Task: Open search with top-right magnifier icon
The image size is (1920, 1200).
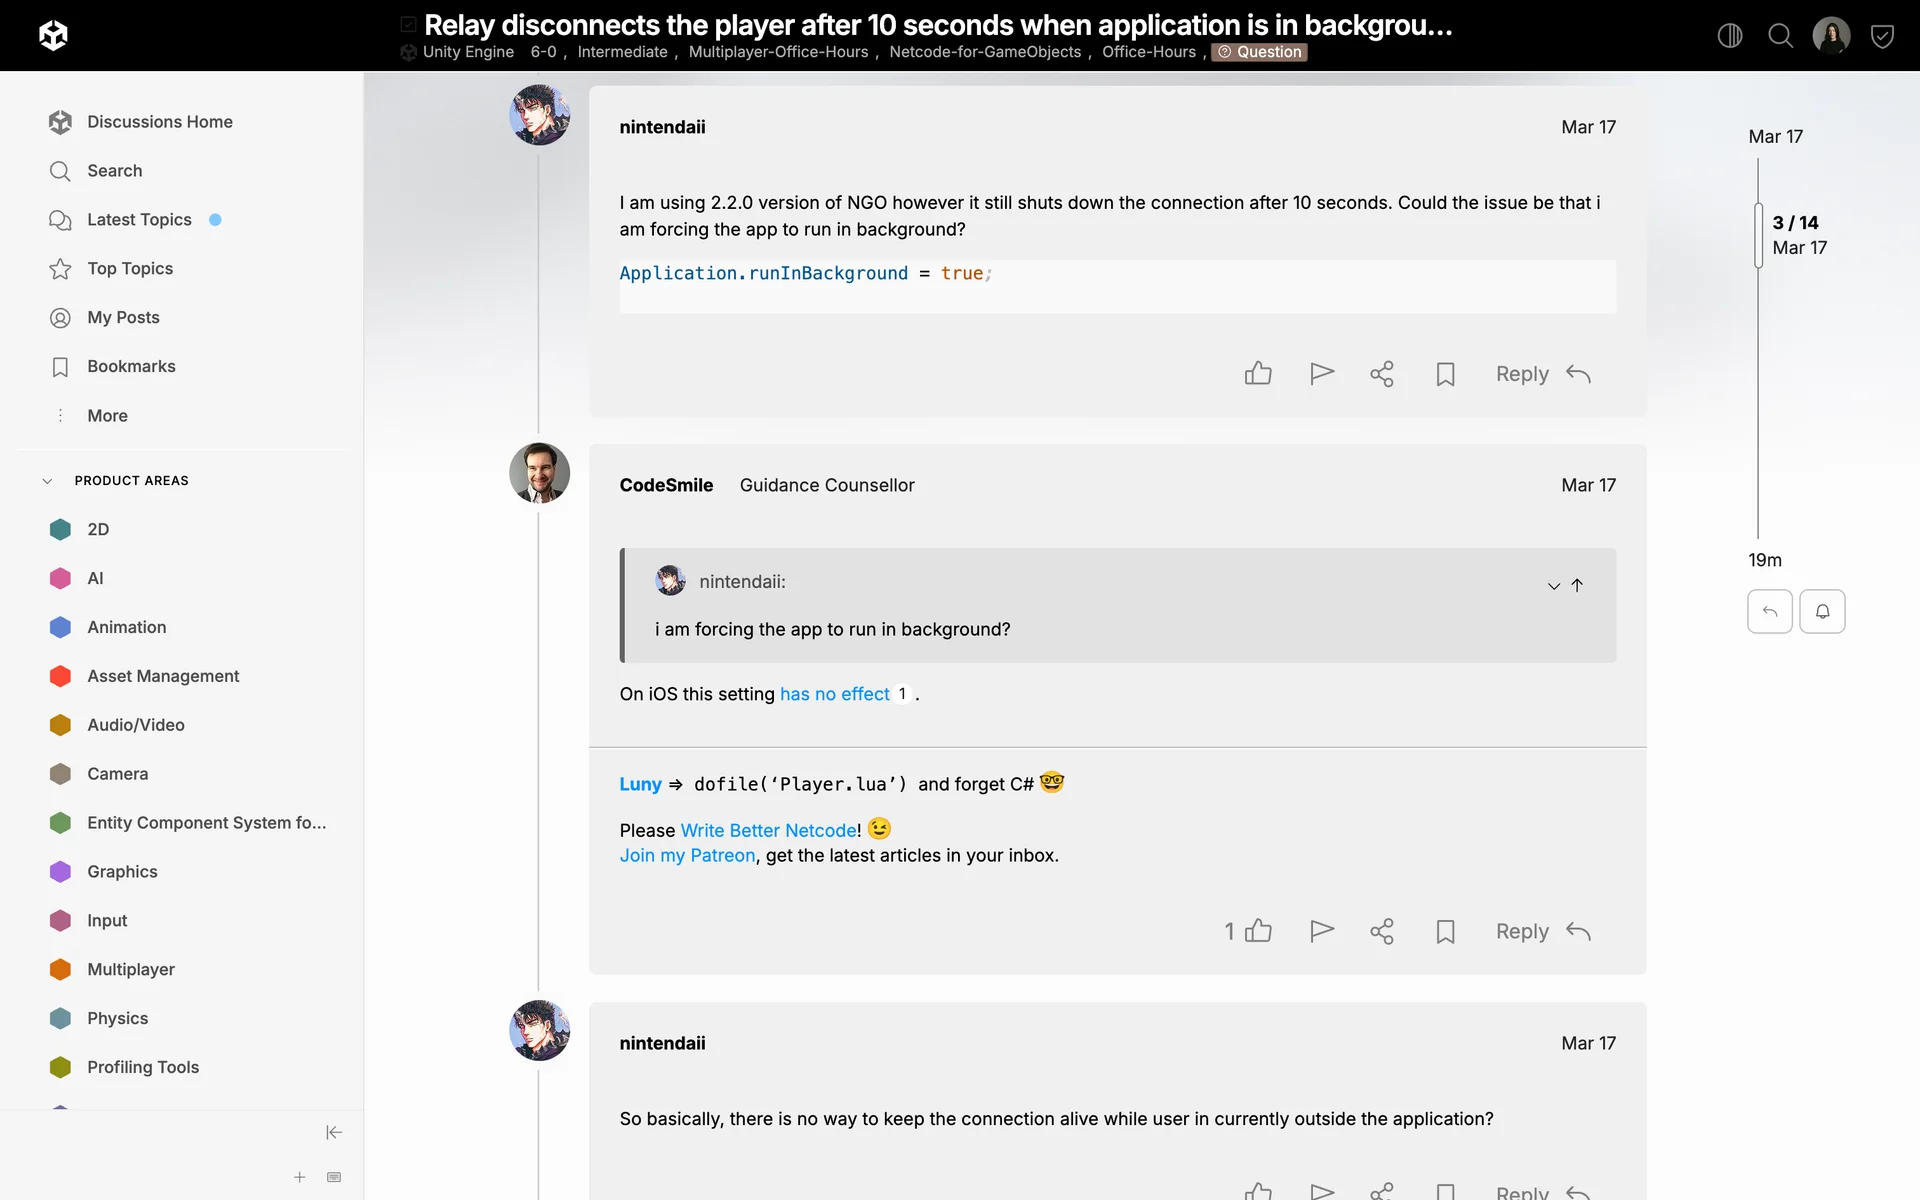Action: pyautogui.click(x=1780, y=36)
